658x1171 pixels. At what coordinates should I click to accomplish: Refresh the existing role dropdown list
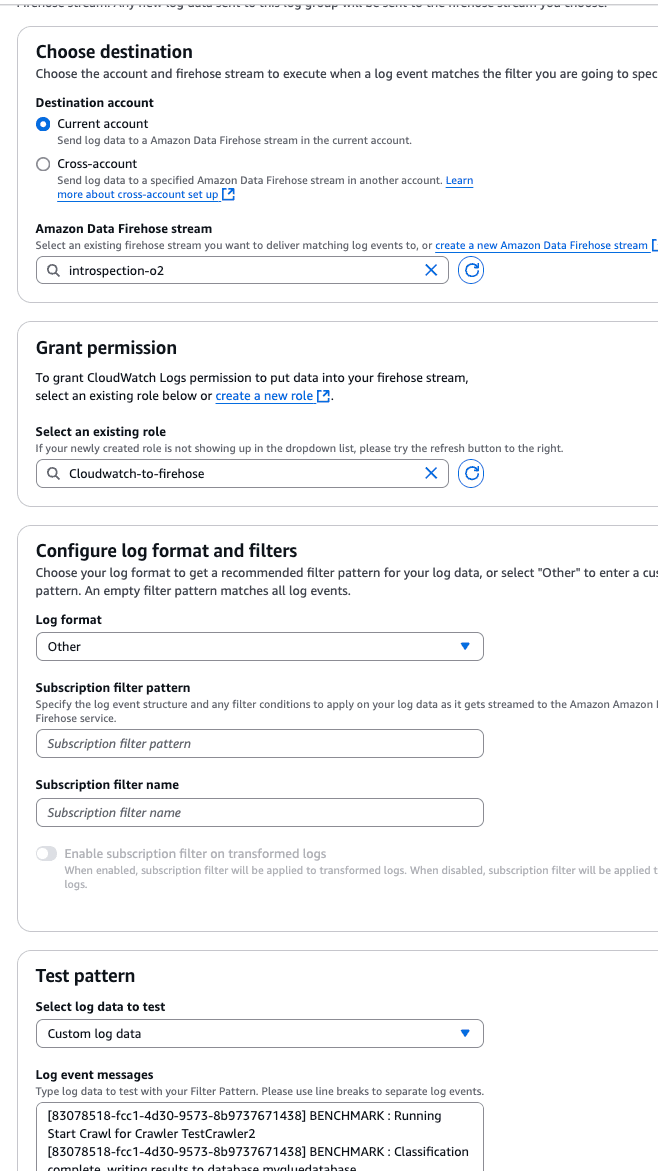470,473
